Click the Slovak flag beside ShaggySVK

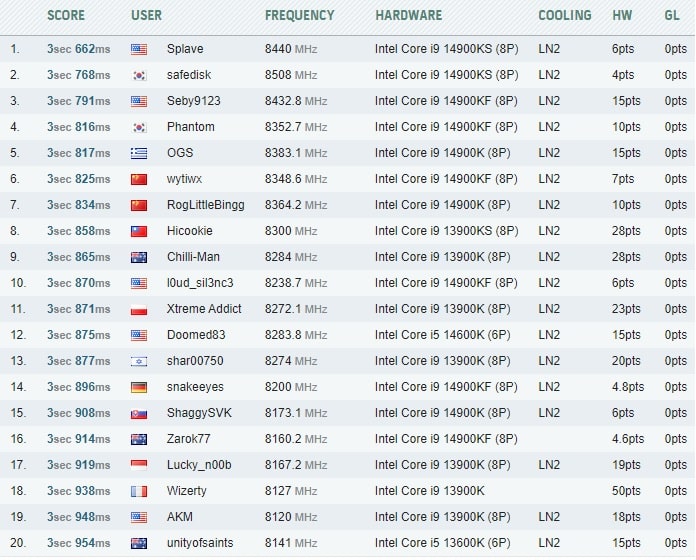(x=139, y=413)
